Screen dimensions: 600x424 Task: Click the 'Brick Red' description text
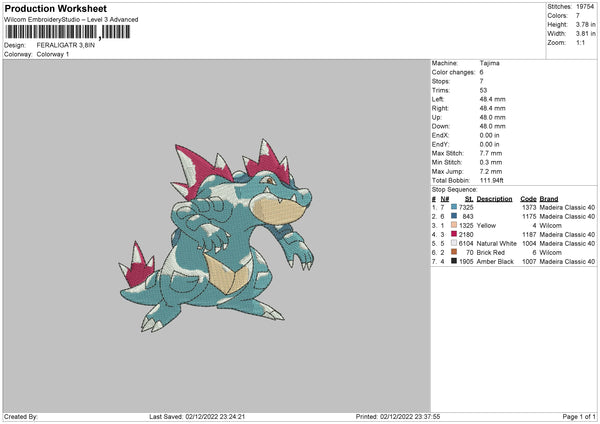coord(491,253)
